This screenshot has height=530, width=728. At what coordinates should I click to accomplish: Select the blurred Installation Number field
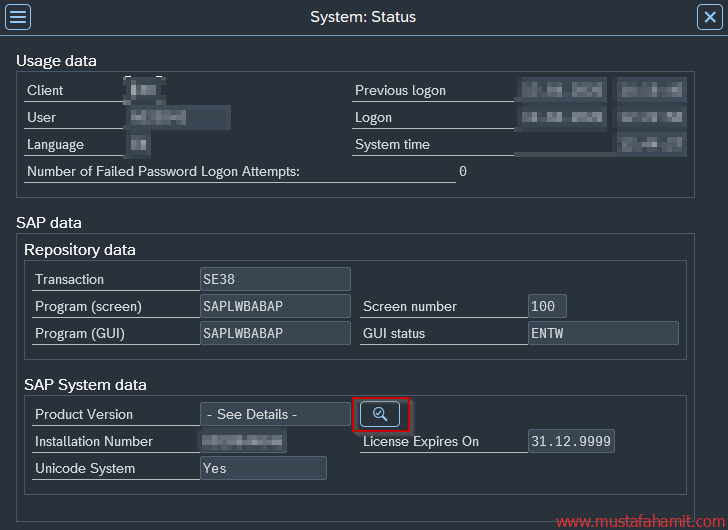click(243, 441)
